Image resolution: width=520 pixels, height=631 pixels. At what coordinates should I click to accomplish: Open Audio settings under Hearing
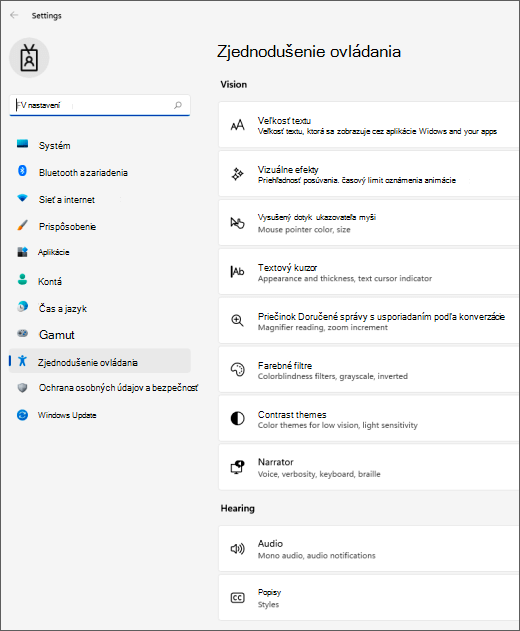click(x=369, y=549)
